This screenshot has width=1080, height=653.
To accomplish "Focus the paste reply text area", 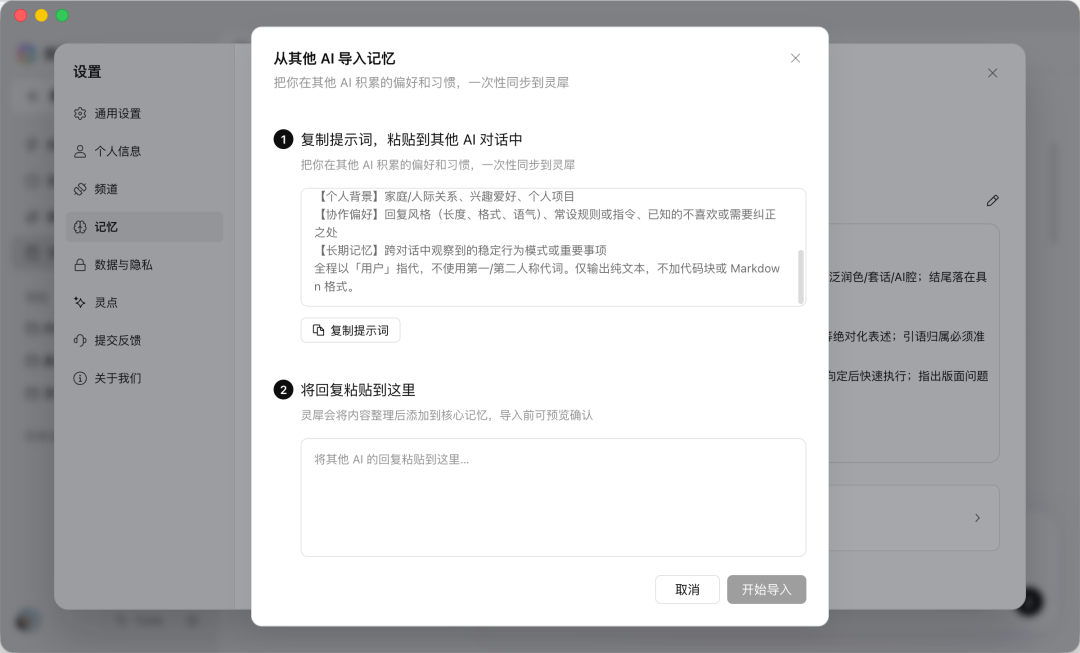I will pyautogui.click(x=553, y=497).
